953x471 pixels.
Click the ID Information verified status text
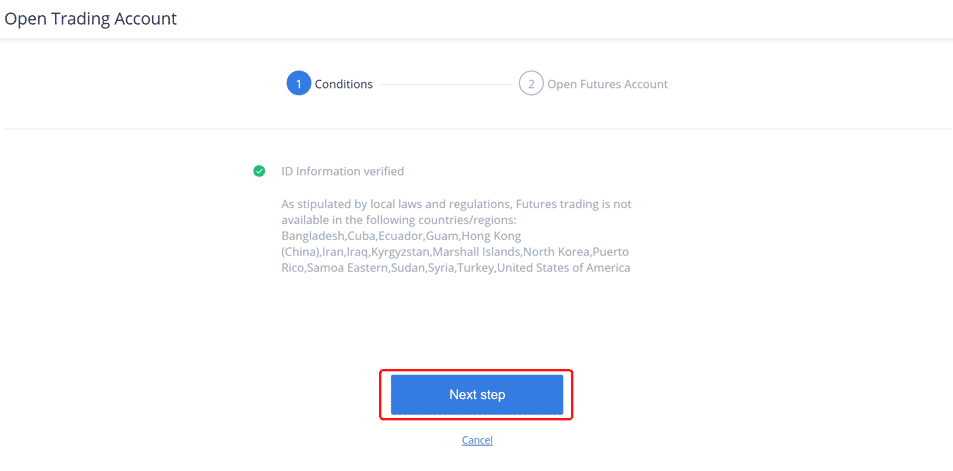[x=343, y=171]
